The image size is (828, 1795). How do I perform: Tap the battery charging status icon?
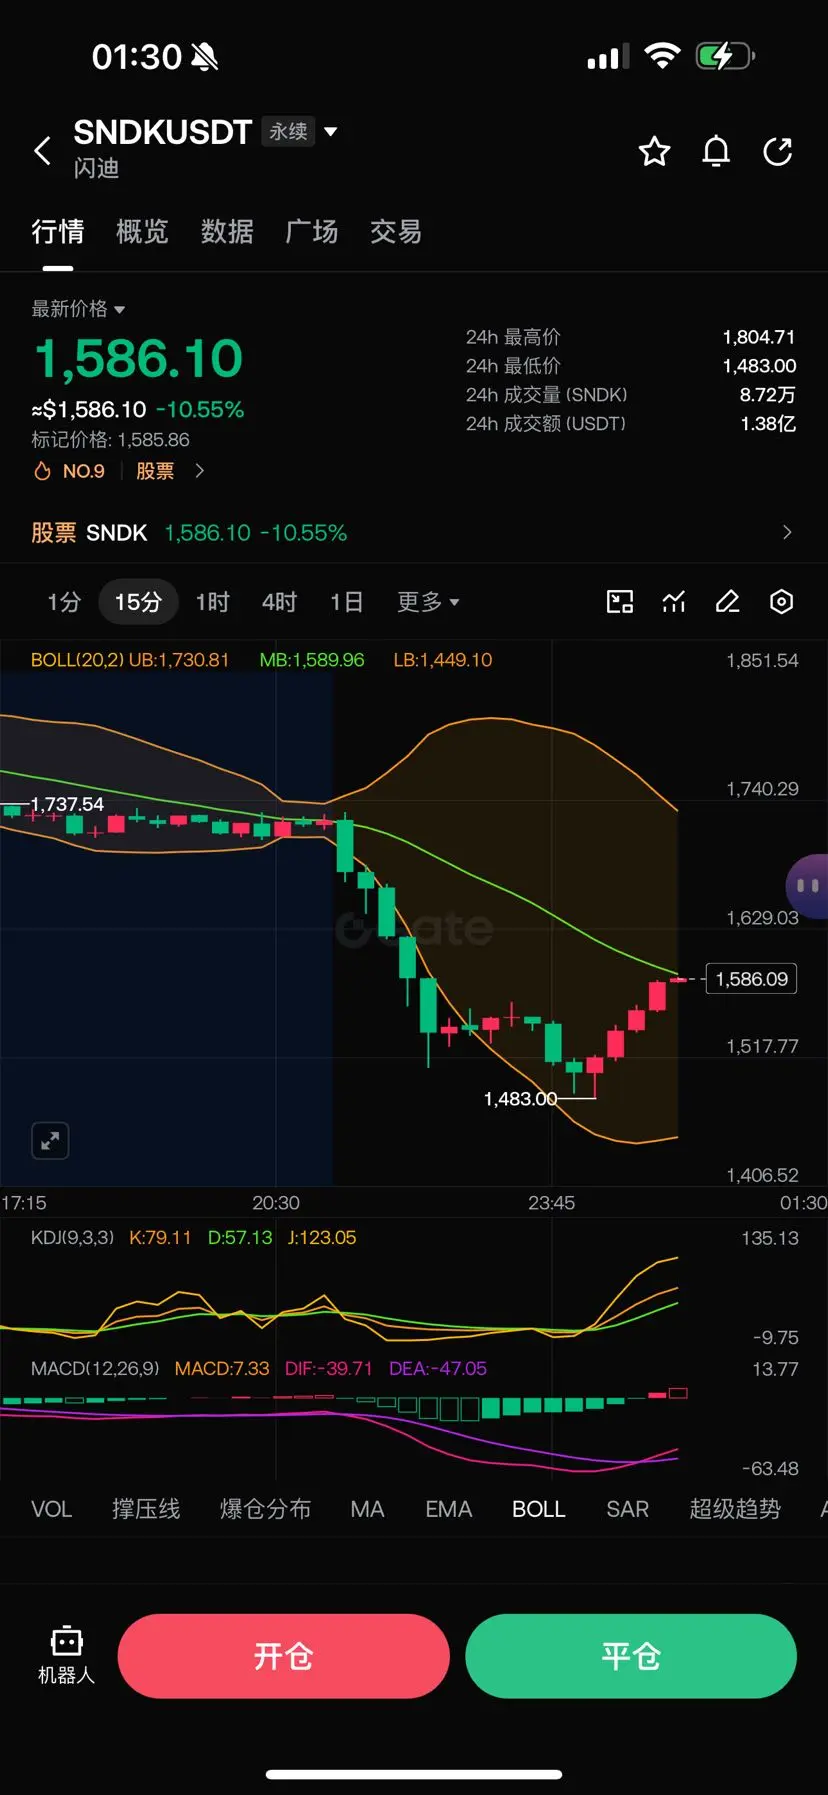725,56
